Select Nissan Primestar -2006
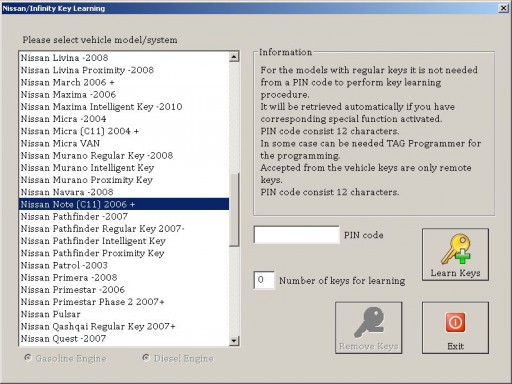The image size is (512, 384). (x=124, y=290)
